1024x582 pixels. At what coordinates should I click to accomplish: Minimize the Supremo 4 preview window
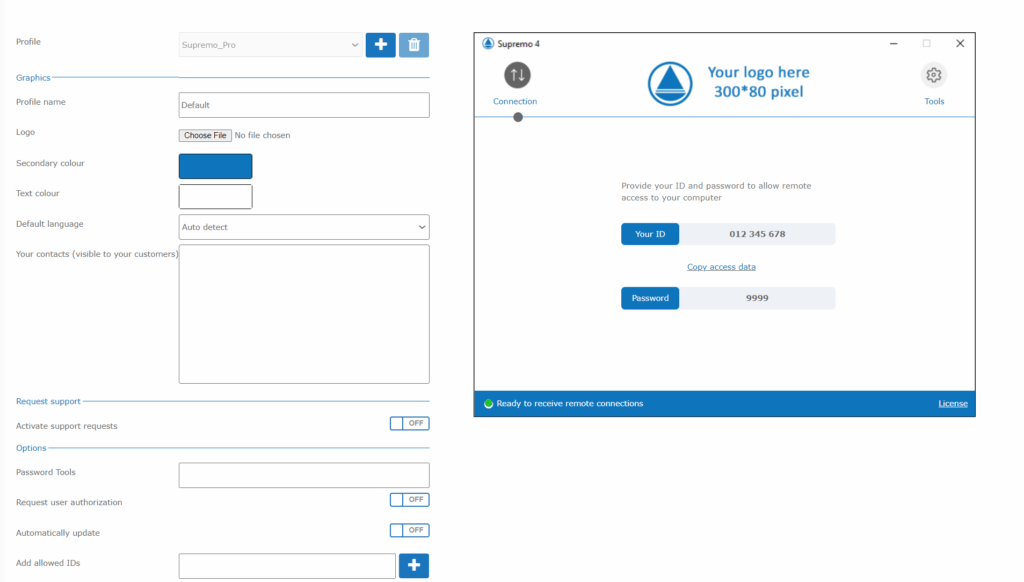pos(893,44)
